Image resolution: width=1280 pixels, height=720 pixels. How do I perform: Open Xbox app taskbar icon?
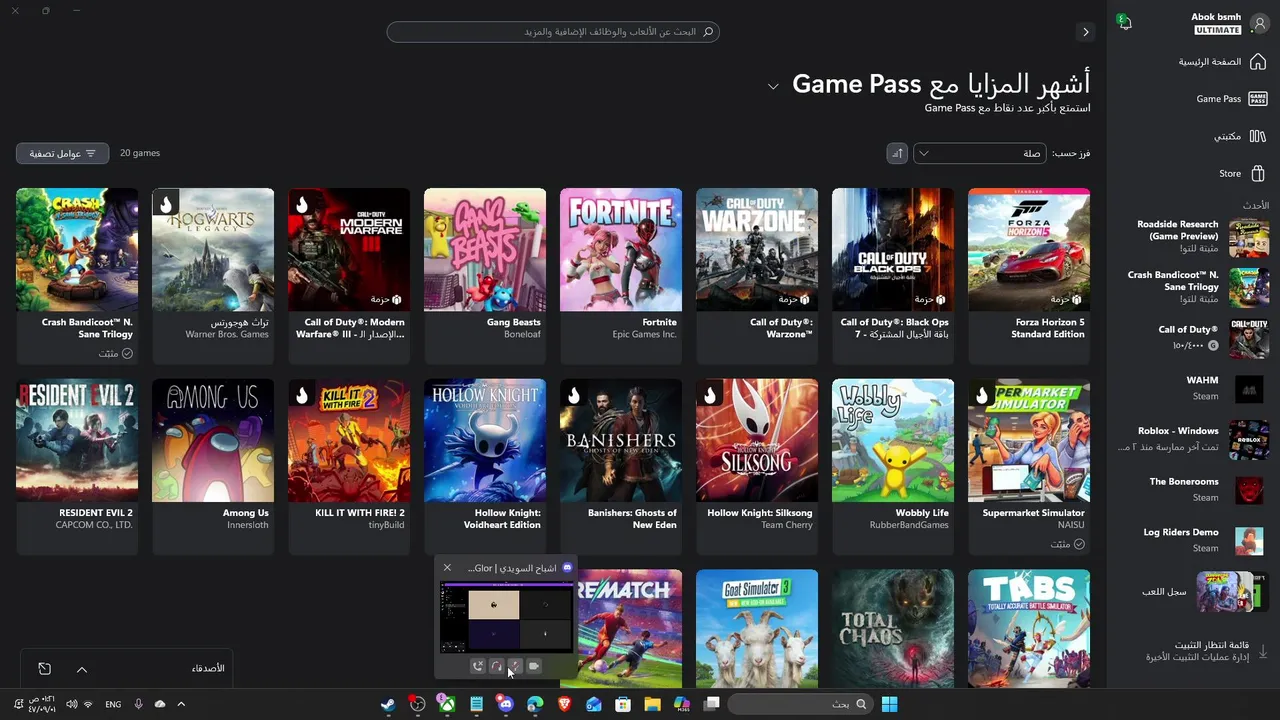[447, 704]
